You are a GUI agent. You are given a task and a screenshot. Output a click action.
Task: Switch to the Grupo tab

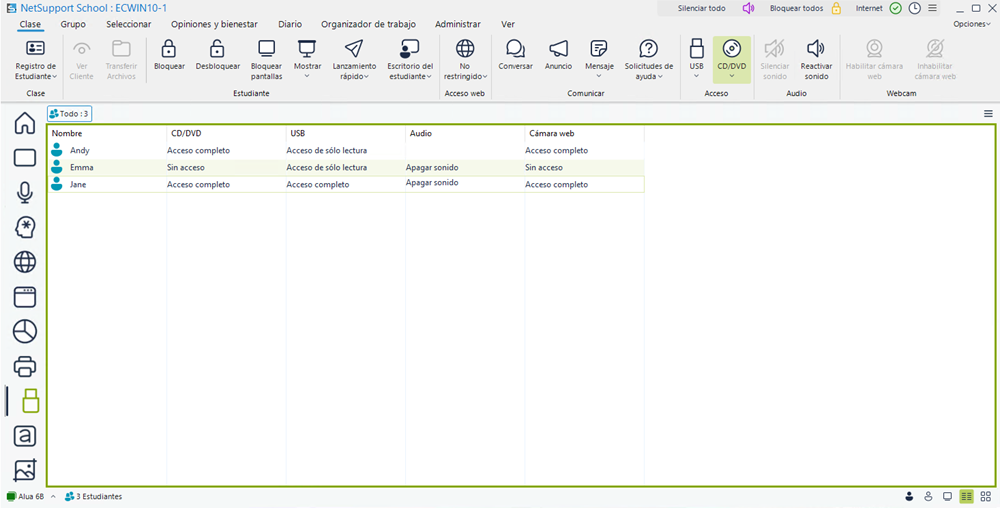tap(73, 24)
